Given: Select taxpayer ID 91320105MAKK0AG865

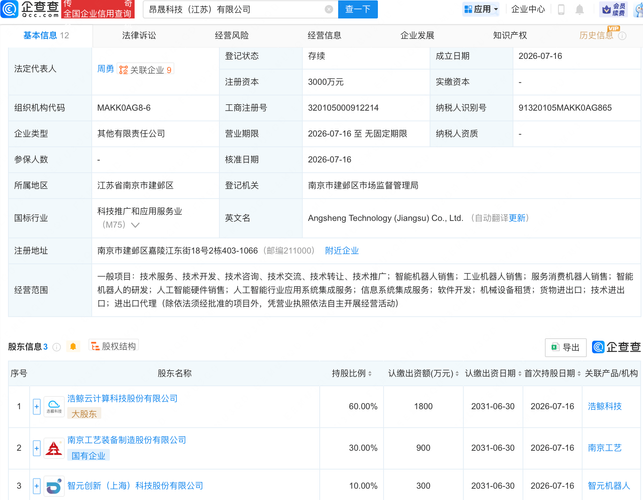Looking at the screenshot, I should tap(565, 108).
